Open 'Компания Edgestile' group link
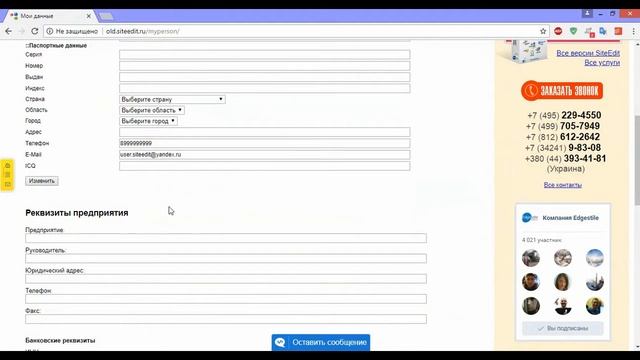Image resolution: width=640 pixels, height=360 pixels. pyautogui.click(x=570, y=218)
